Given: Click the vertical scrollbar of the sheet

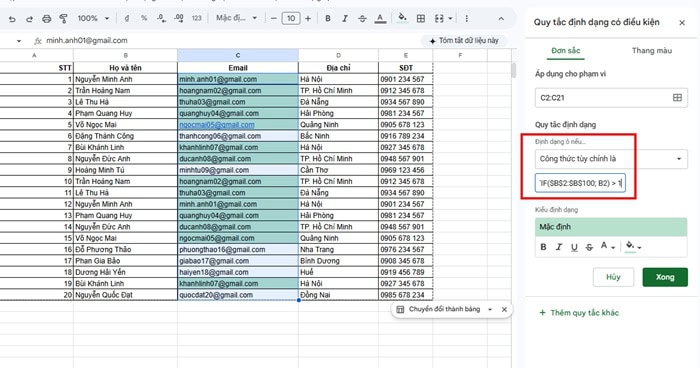Looking at the screenshot, I should point(514,71).
